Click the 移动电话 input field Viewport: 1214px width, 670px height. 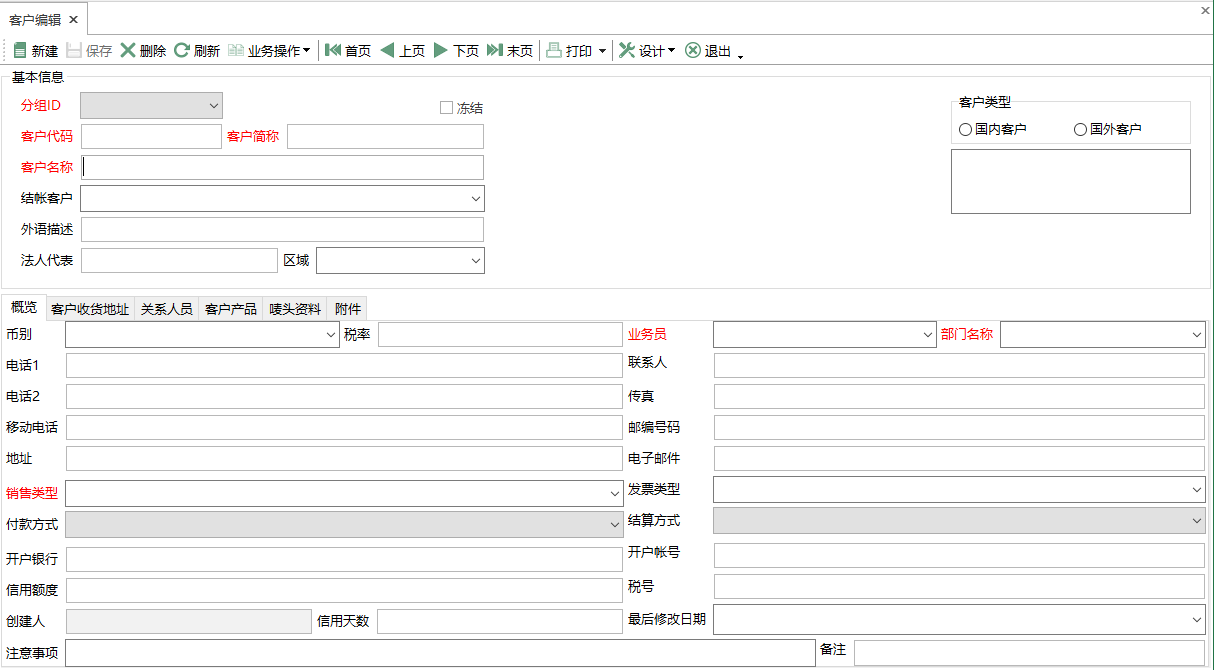tap(345, 427)
